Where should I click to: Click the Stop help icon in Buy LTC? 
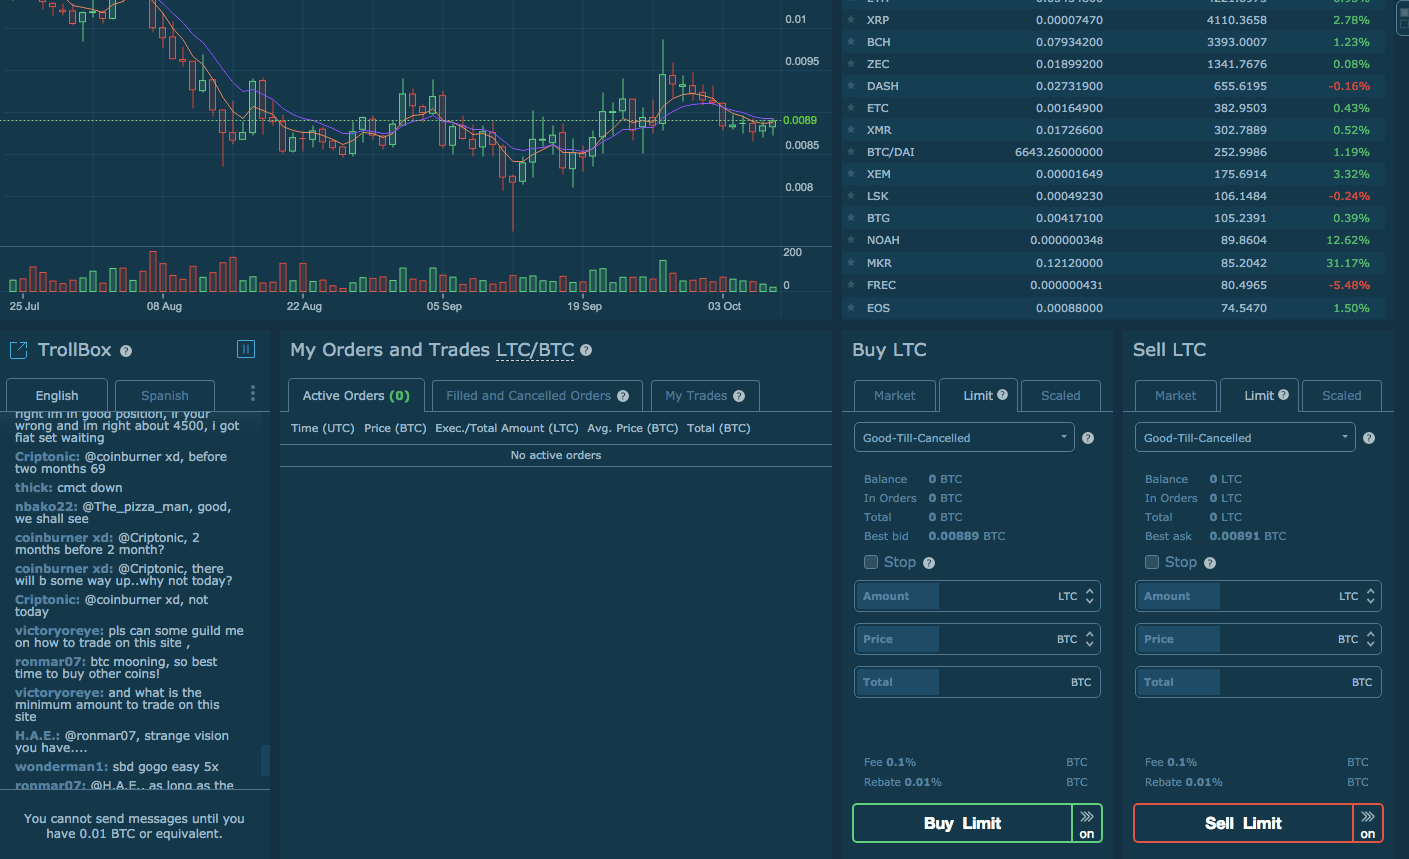pos(929,563)
